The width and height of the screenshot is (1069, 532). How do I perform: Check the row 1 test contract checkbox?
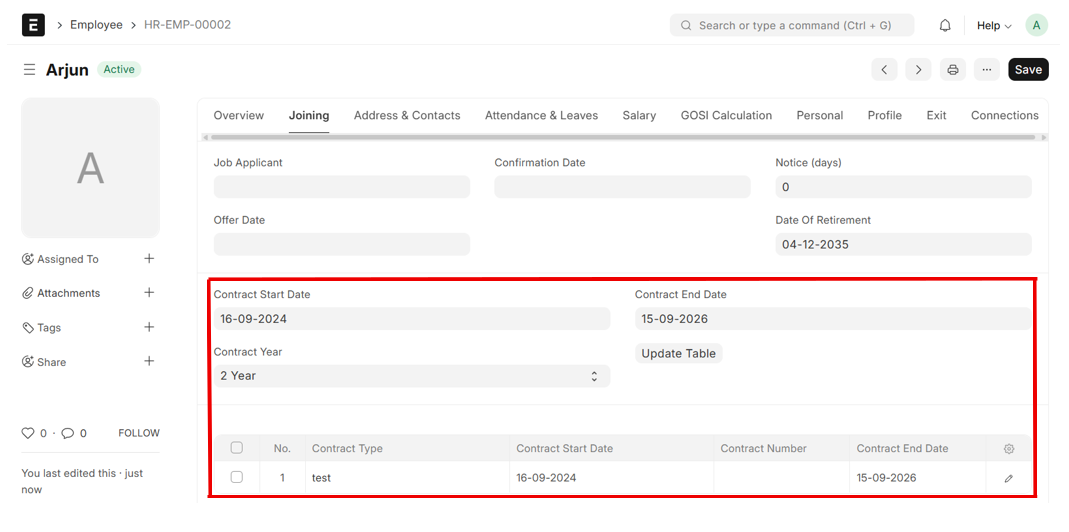(237, 477)
